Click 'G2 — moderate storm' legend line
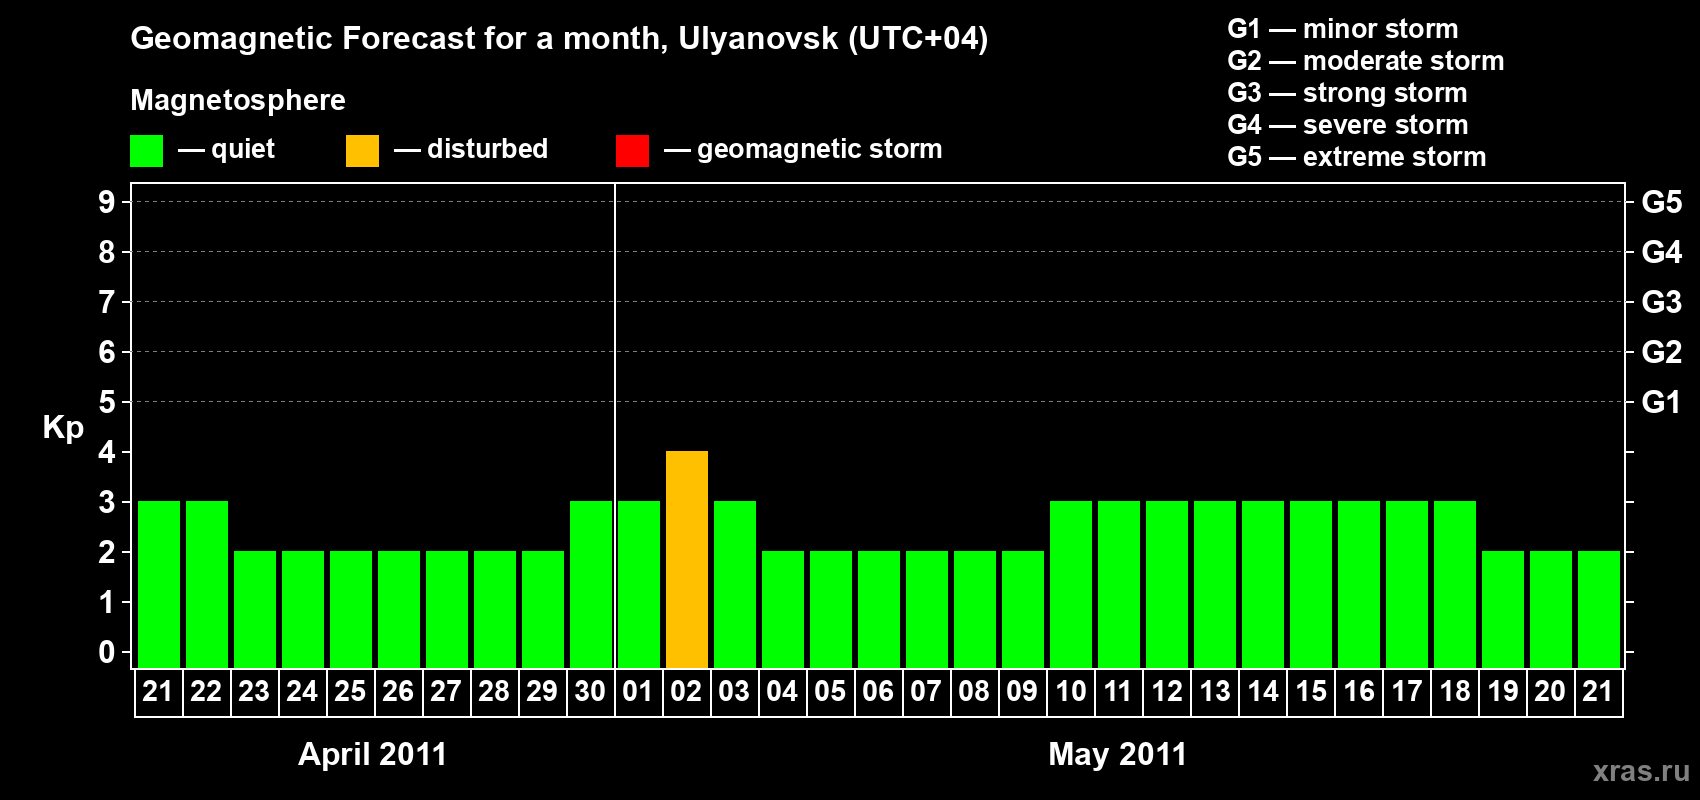1700x800 pixels. tap(1365, 61)
